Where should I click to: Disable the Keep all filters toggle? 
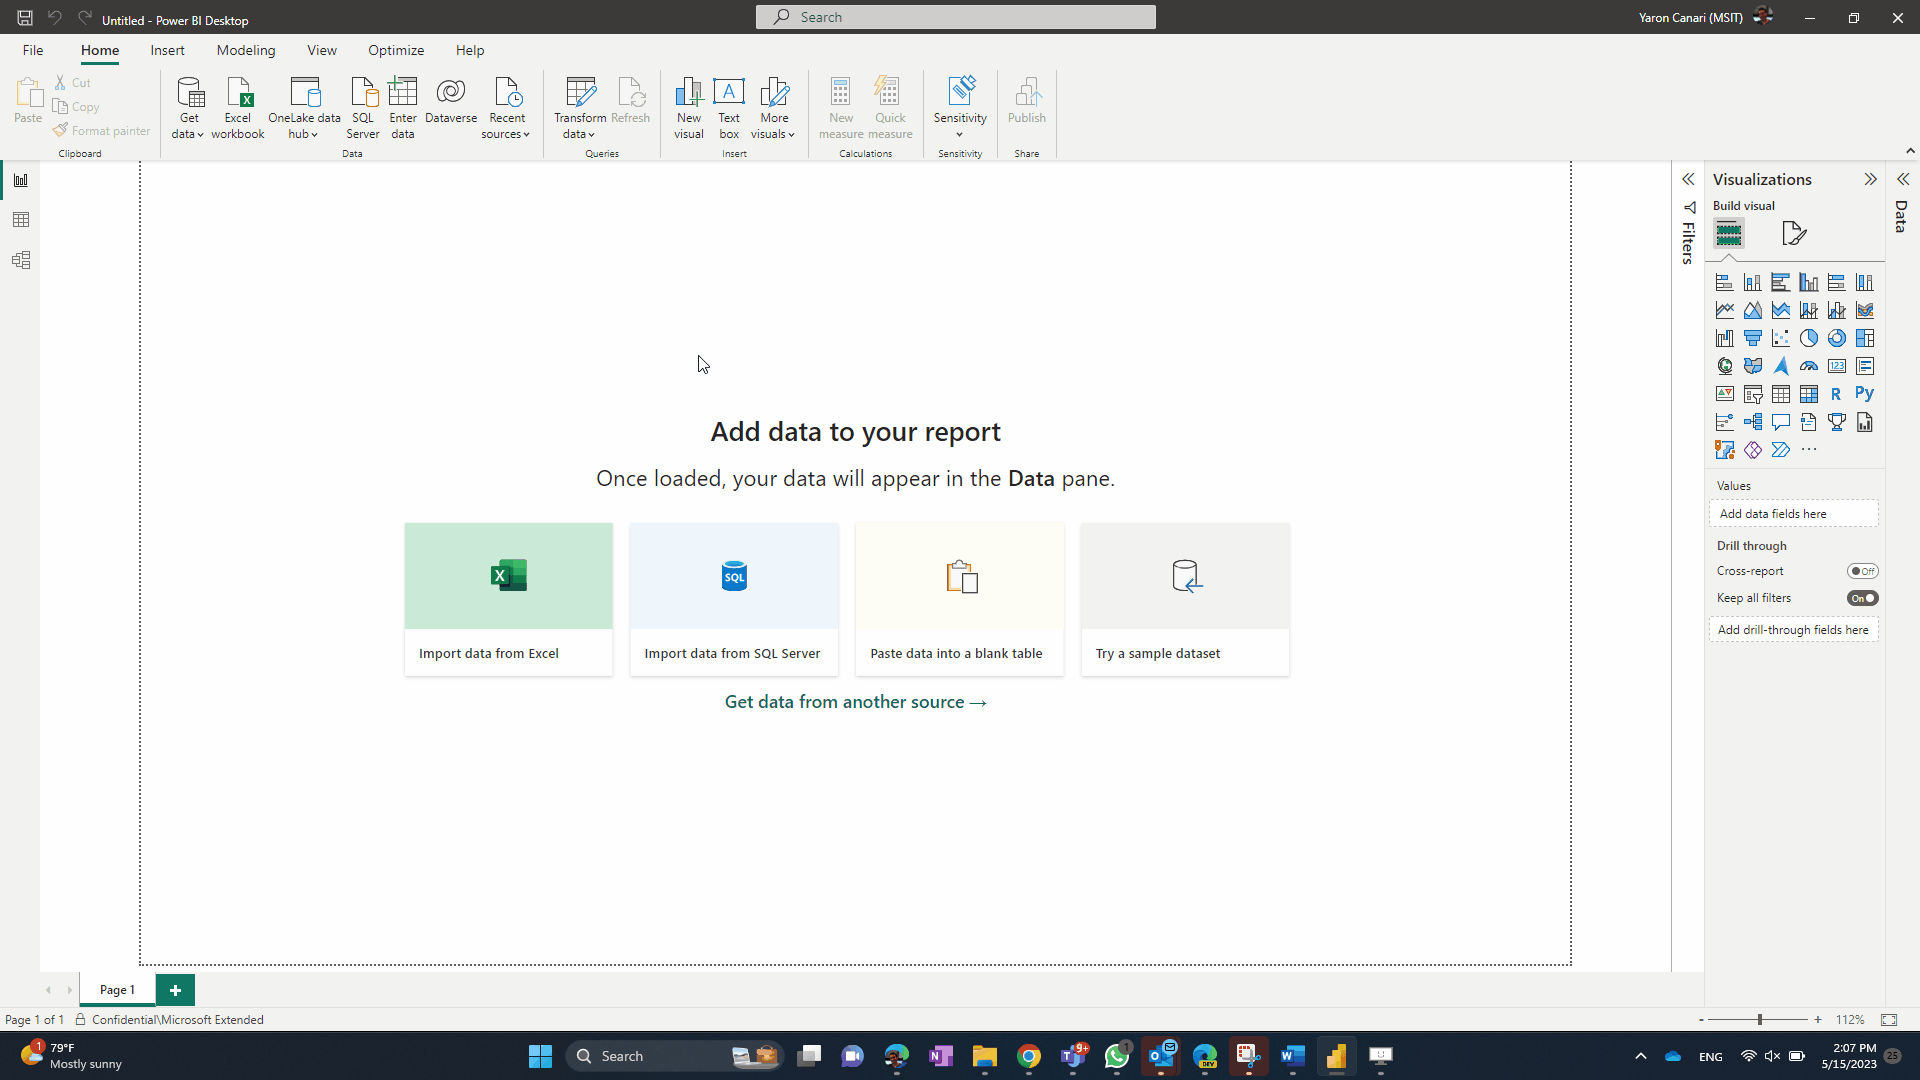tap(1863, 597)
